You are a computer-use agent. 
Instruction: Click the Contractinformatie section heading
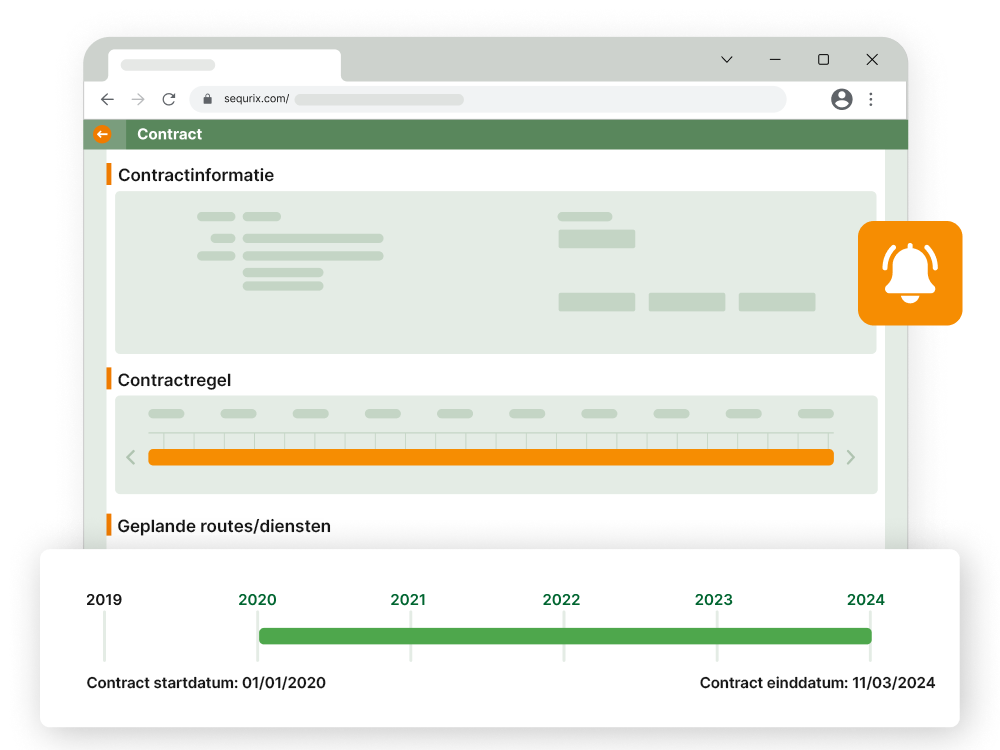[x=196, y=175]
